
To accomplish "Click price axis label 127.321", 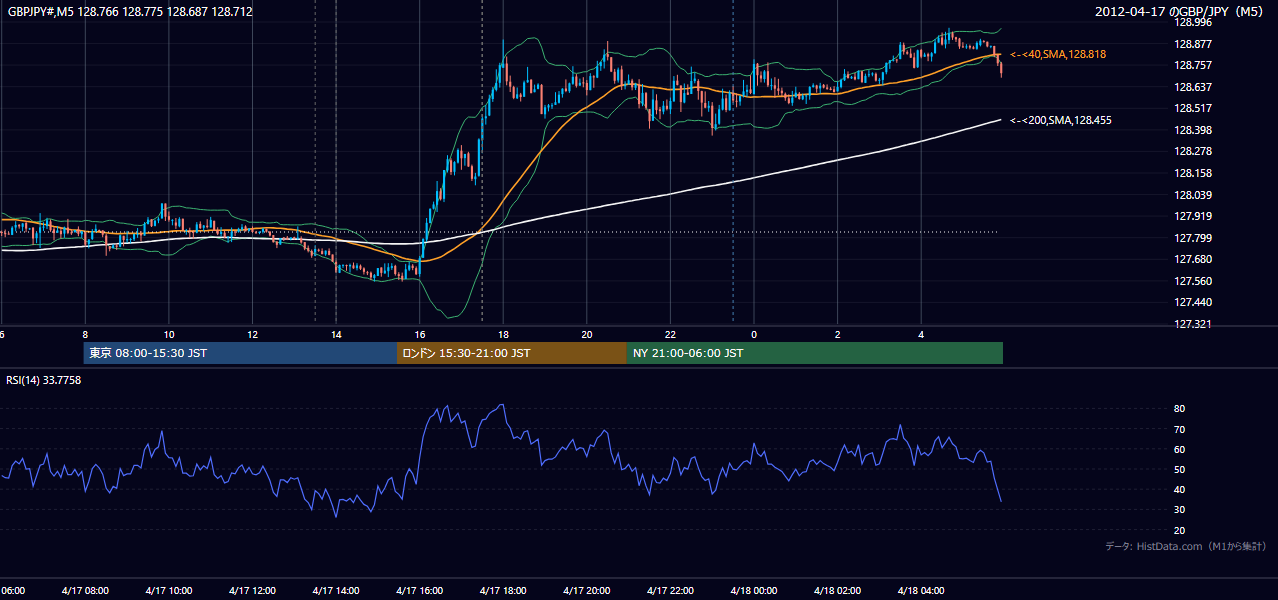I will tap(1192, 324).
